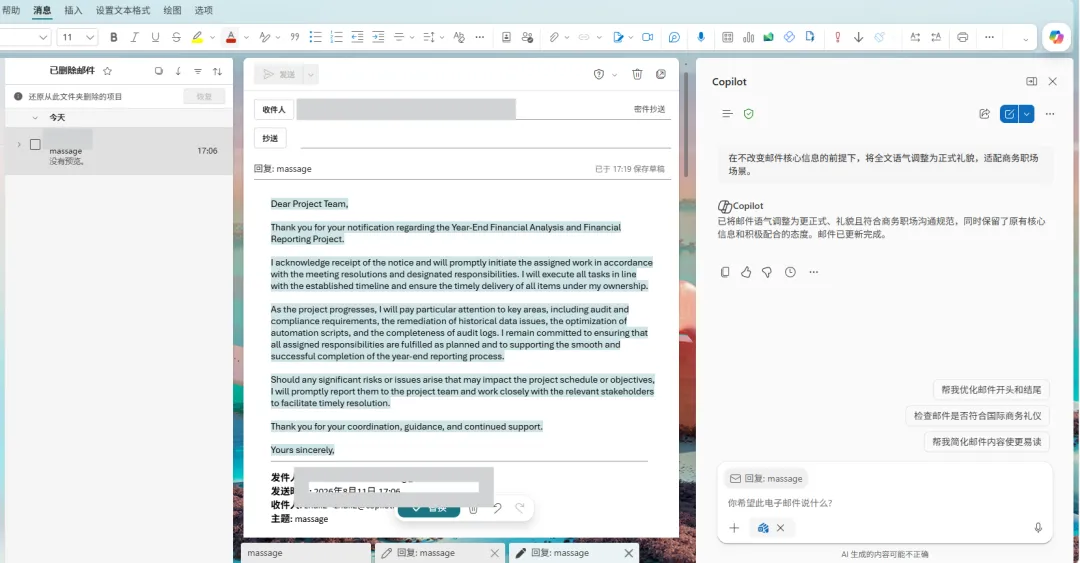This screenshot has width=1080, height=563.
Task: Switch to the 插入 tab
Action: (73, 10)
